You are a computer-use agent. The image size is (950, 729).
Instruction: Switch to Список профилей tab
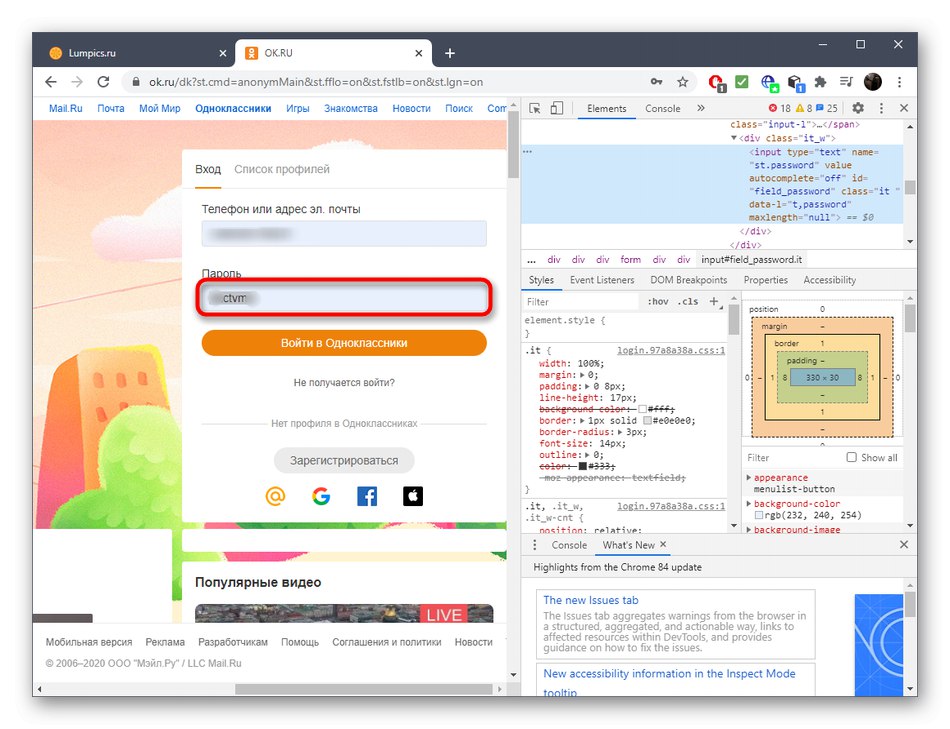(282, 169)
